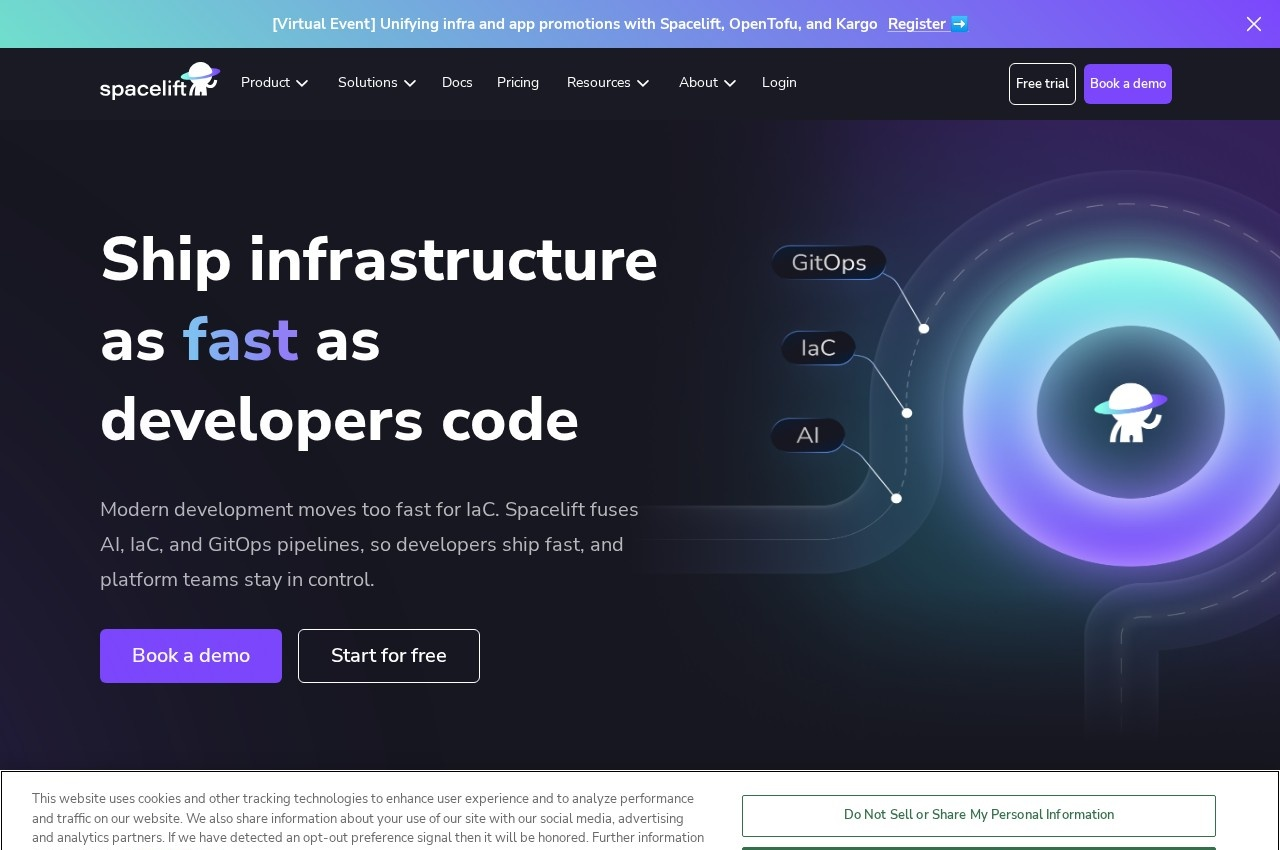Select the AI label in the graphic
The height and width of the screenshot is (850, 1280).
[808, 435]
